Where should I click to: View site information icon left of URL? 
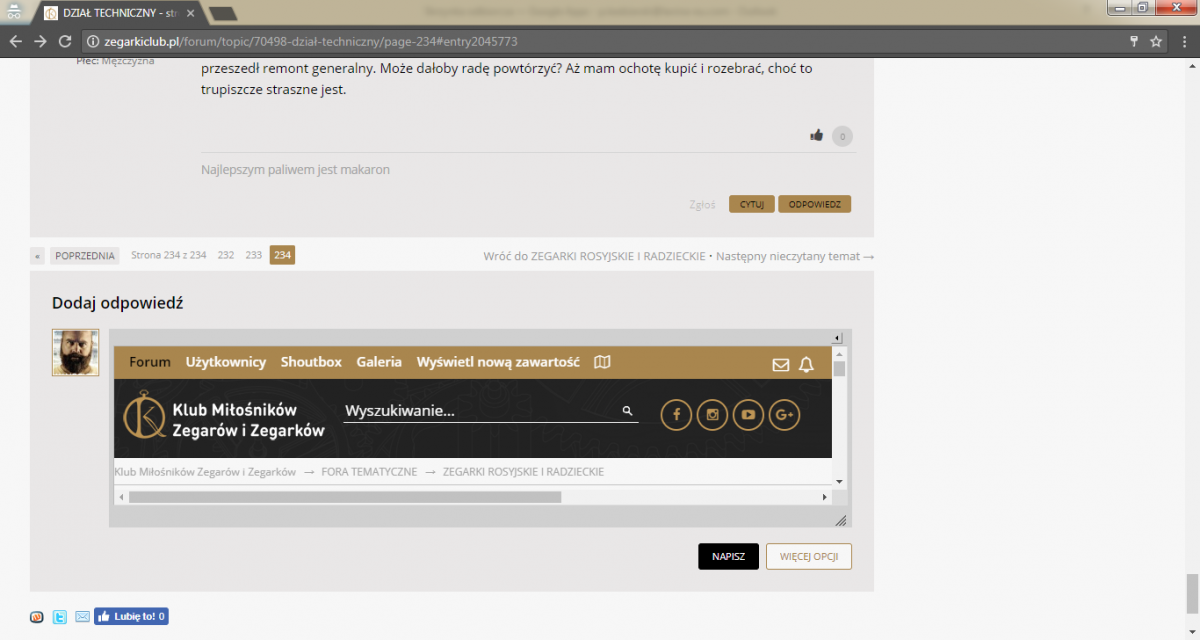[x=93, y=42]
